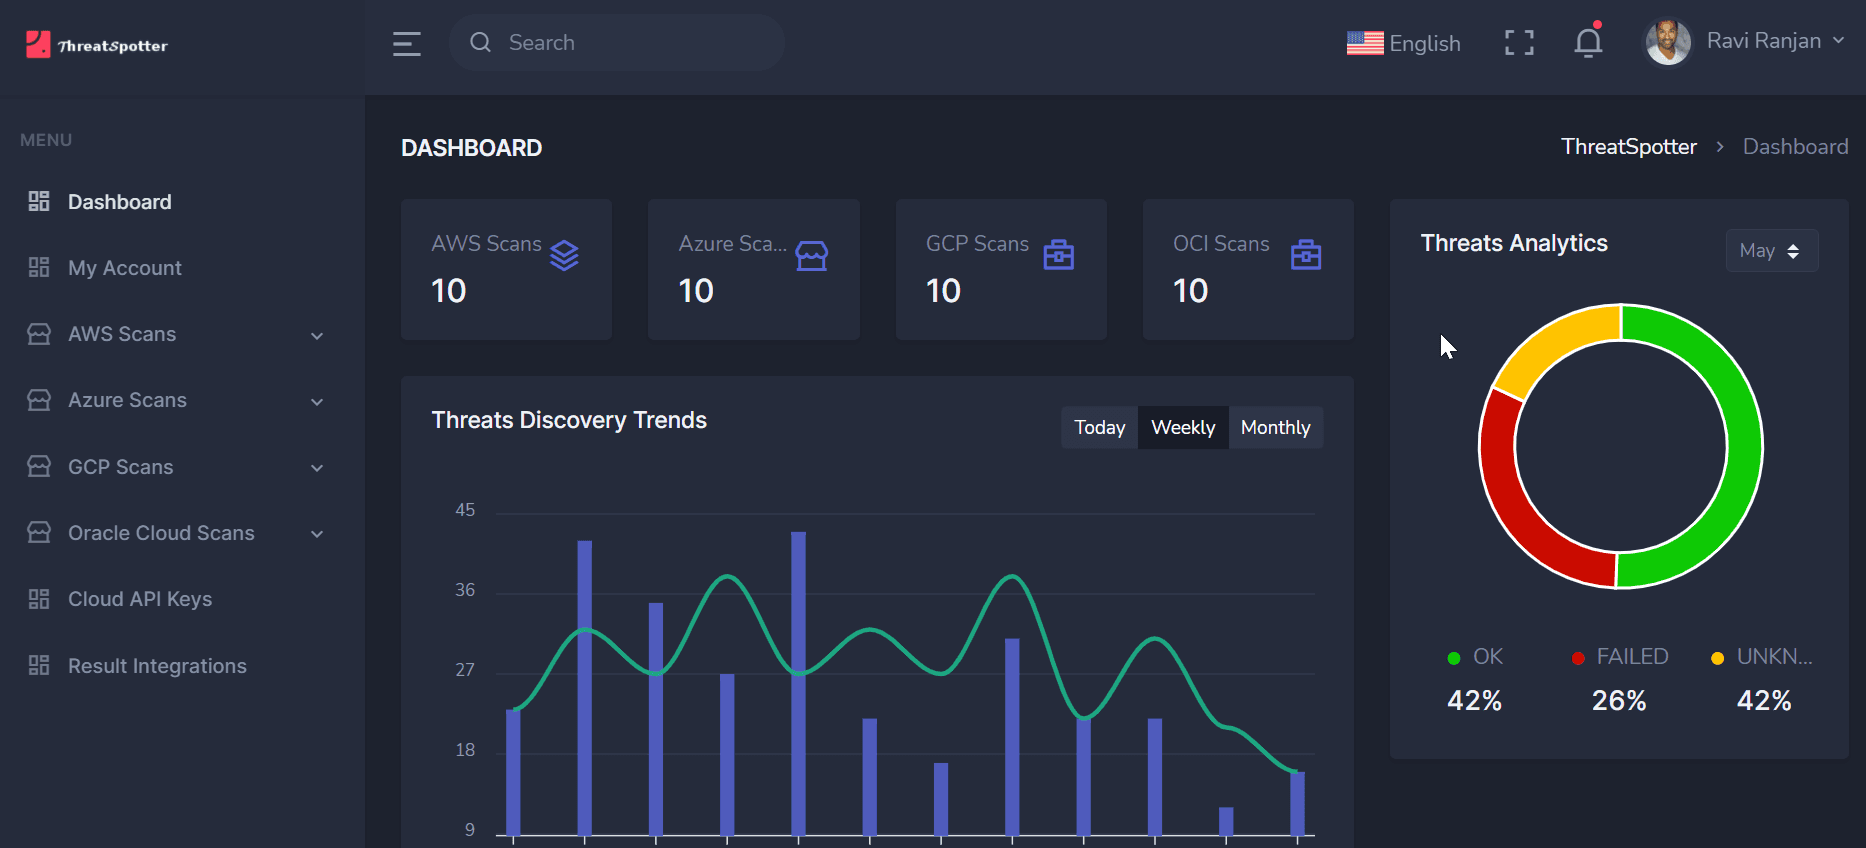Open notifications bell
Viewport: 1866px width, 848px height.
tap(1588, 42)
